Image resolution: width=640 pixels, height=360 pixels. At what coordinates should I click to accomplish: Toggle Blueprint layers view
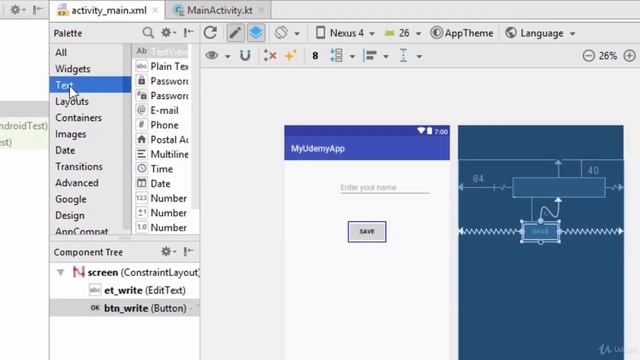[x=256, y=33]
